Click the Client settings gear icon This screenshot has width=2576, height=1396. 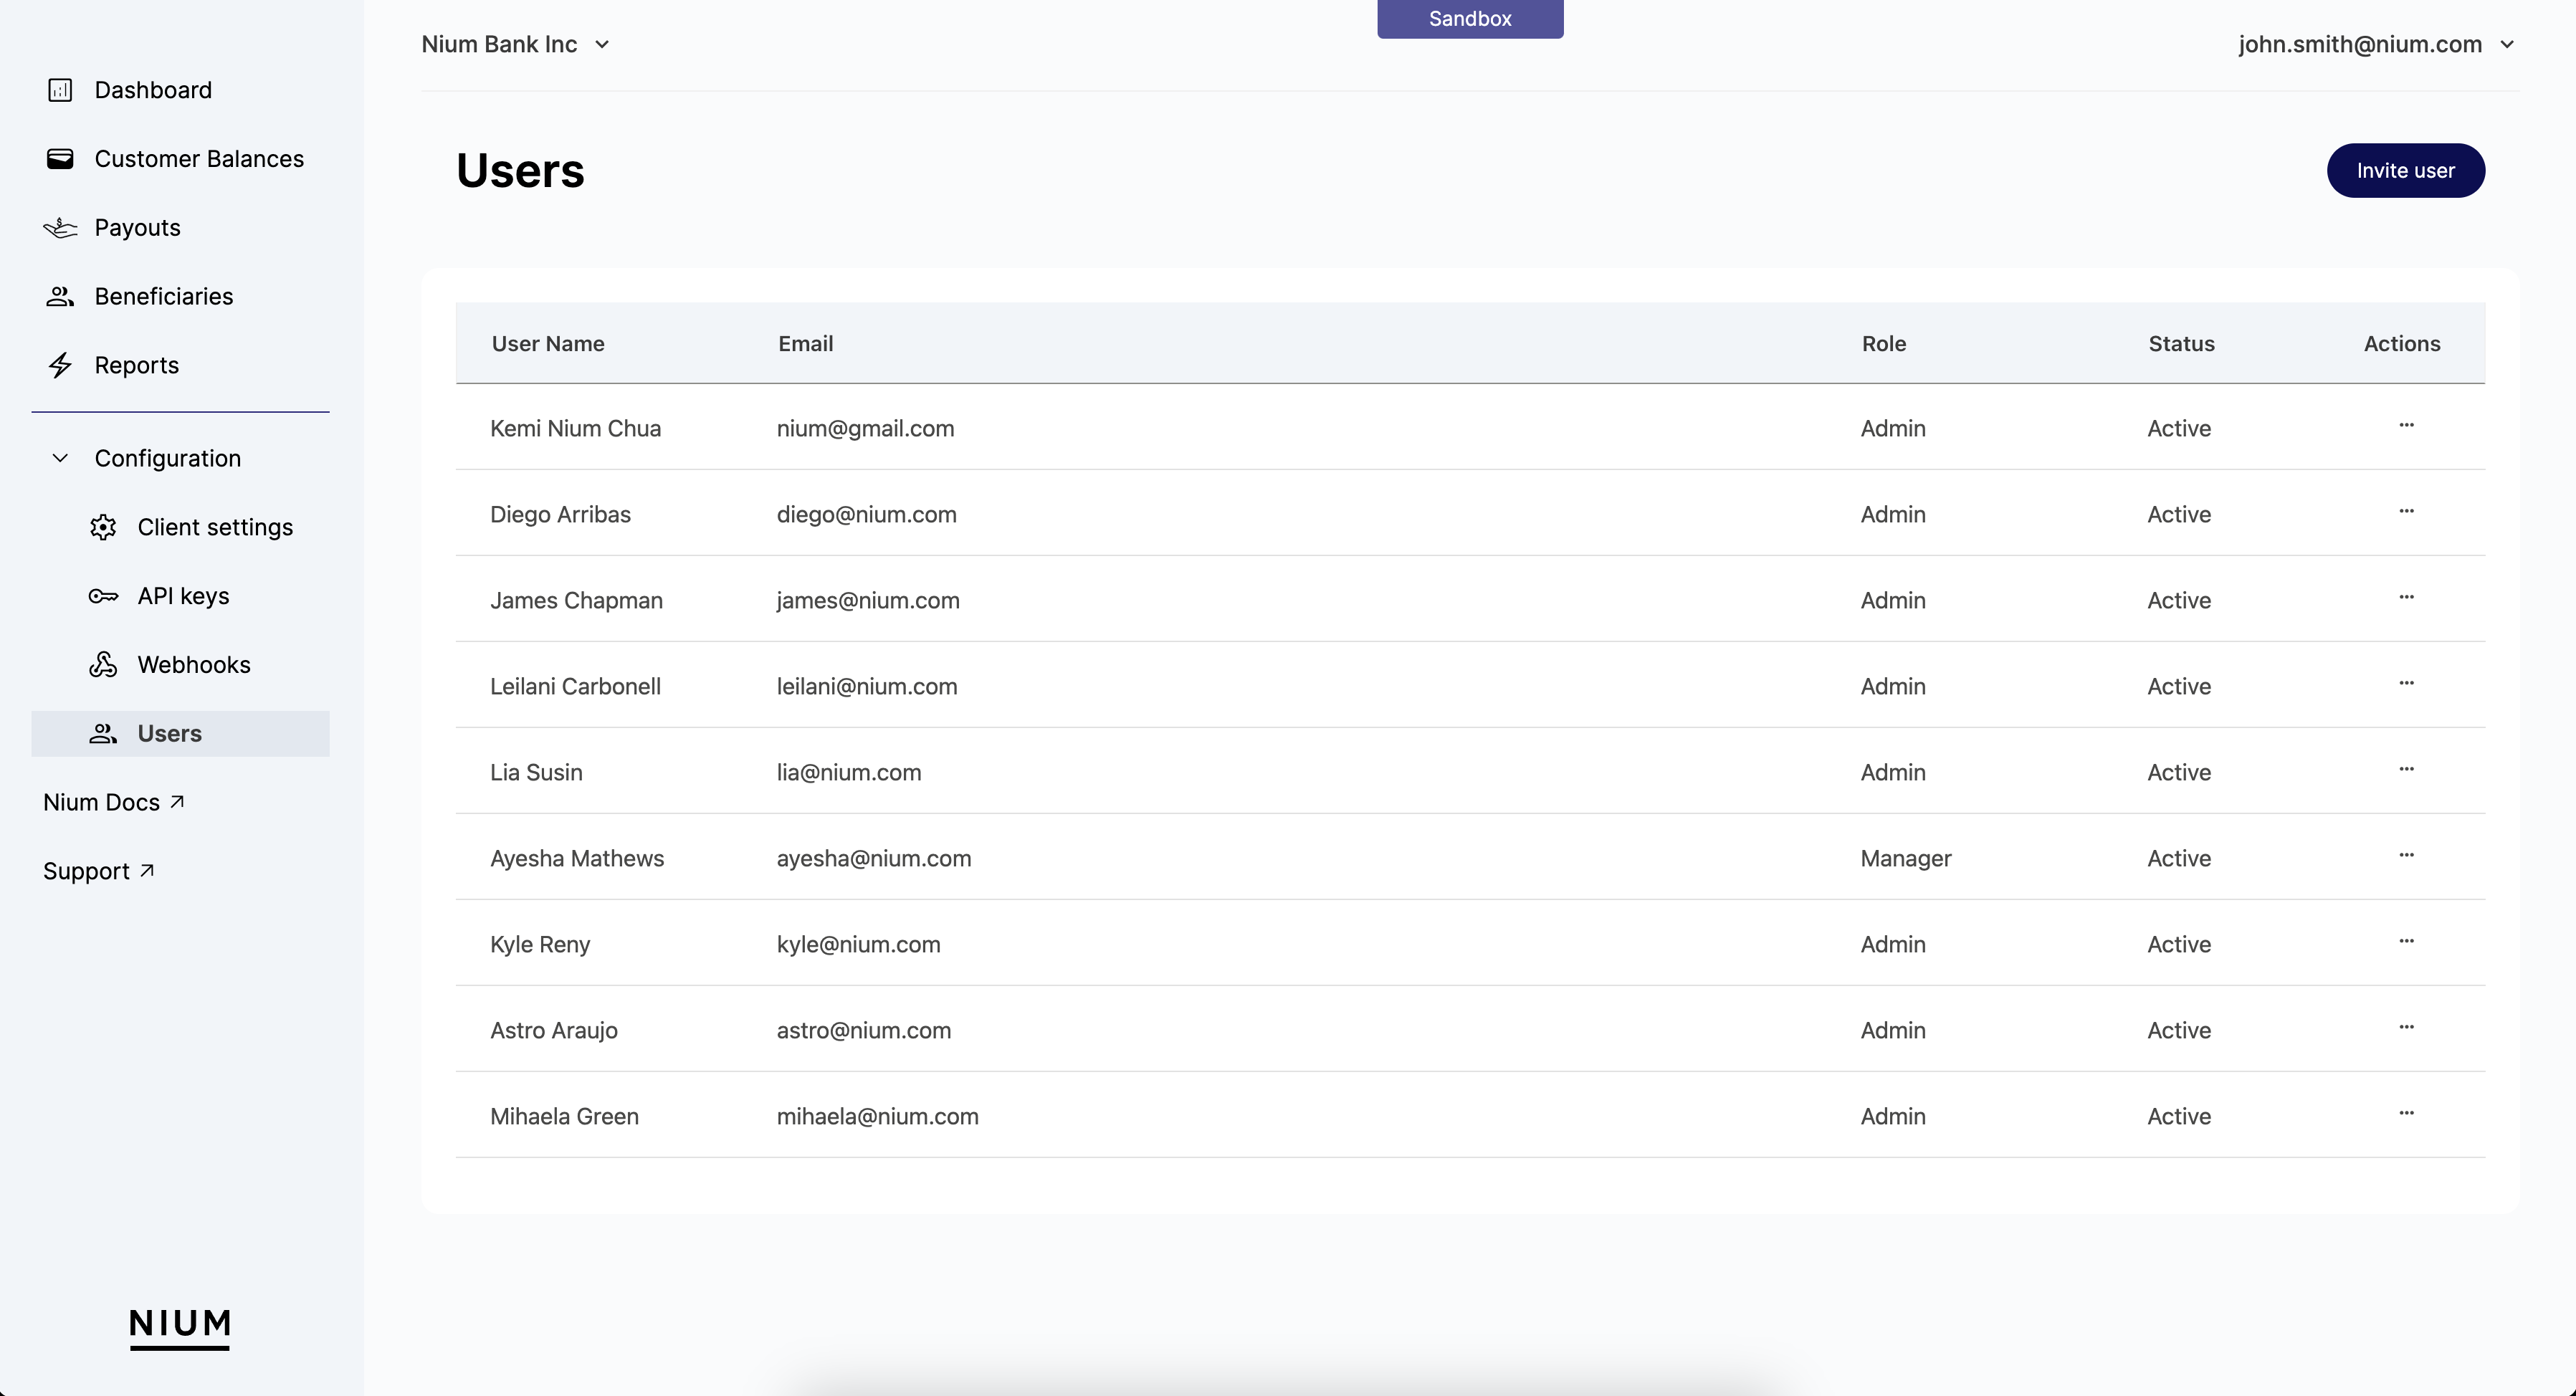[x=104, y=527]
